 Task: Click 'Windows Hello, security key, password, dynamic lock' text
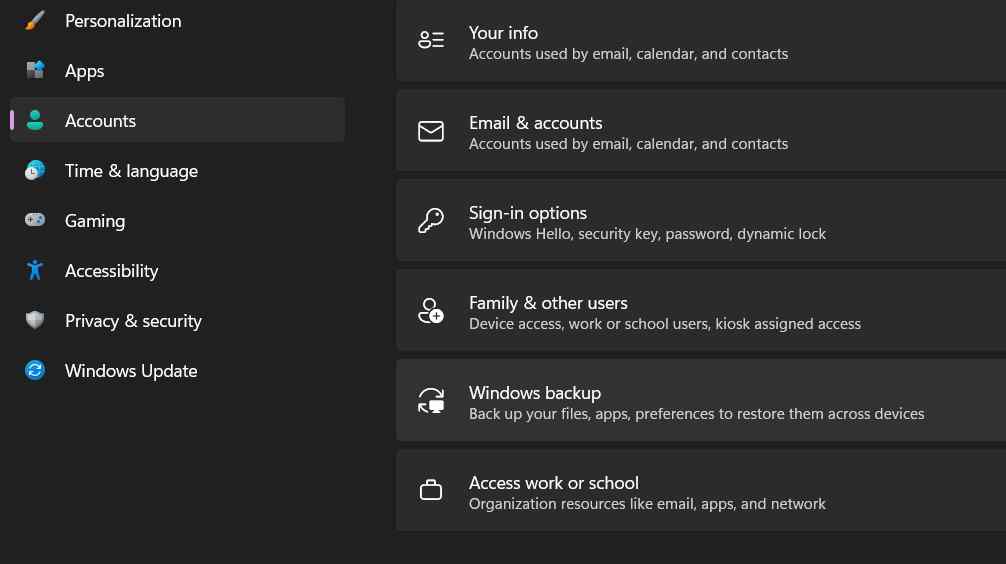click(x=647, y=234)
